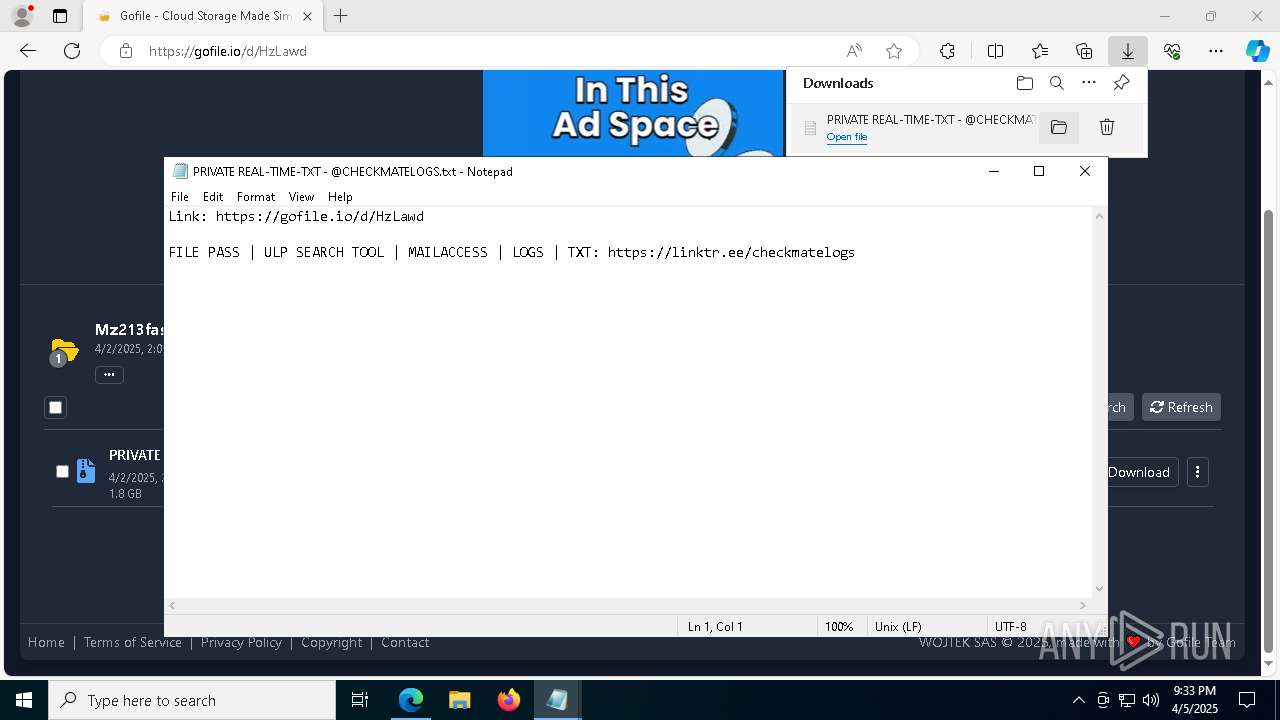The width and height of the screenshot is (1280, 720).
Task: Open the Contact footer link
Action: click(x=405, y=642)
